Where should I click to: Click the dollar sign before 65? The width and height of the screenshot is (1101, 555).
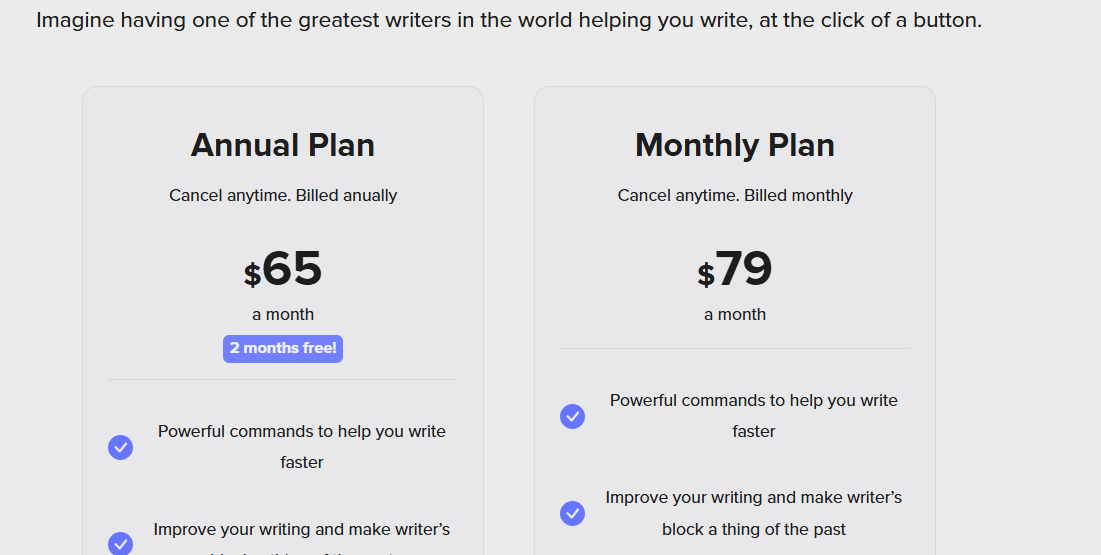pyautogui.click(x=252, y=275)
